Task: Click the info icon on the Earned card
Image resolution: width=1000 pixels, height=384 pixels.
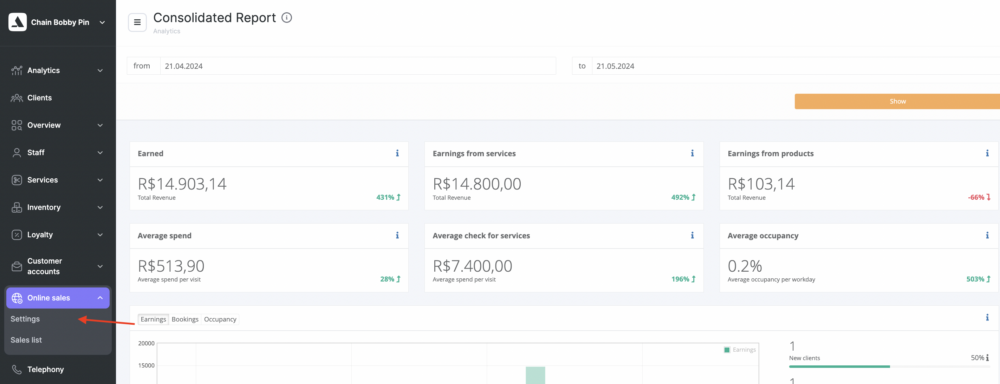Action: point(397,154)
